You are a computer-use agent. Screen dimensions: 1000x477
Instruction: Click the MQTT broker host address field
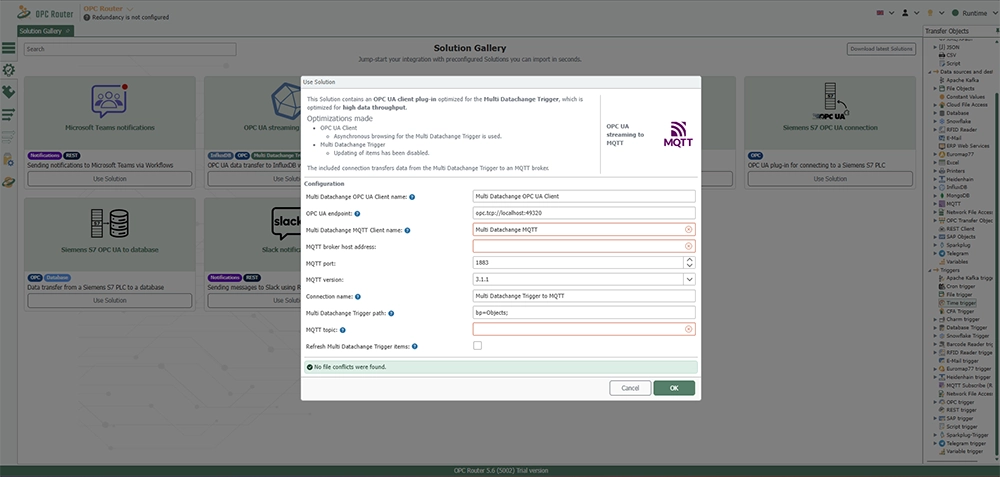point(584,246)
